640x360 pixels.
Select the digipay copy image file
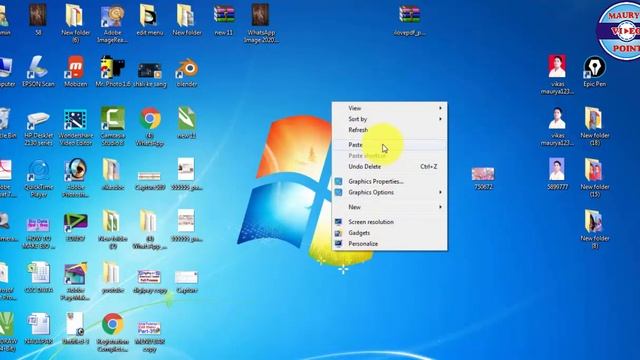click(x=150, y=281)
